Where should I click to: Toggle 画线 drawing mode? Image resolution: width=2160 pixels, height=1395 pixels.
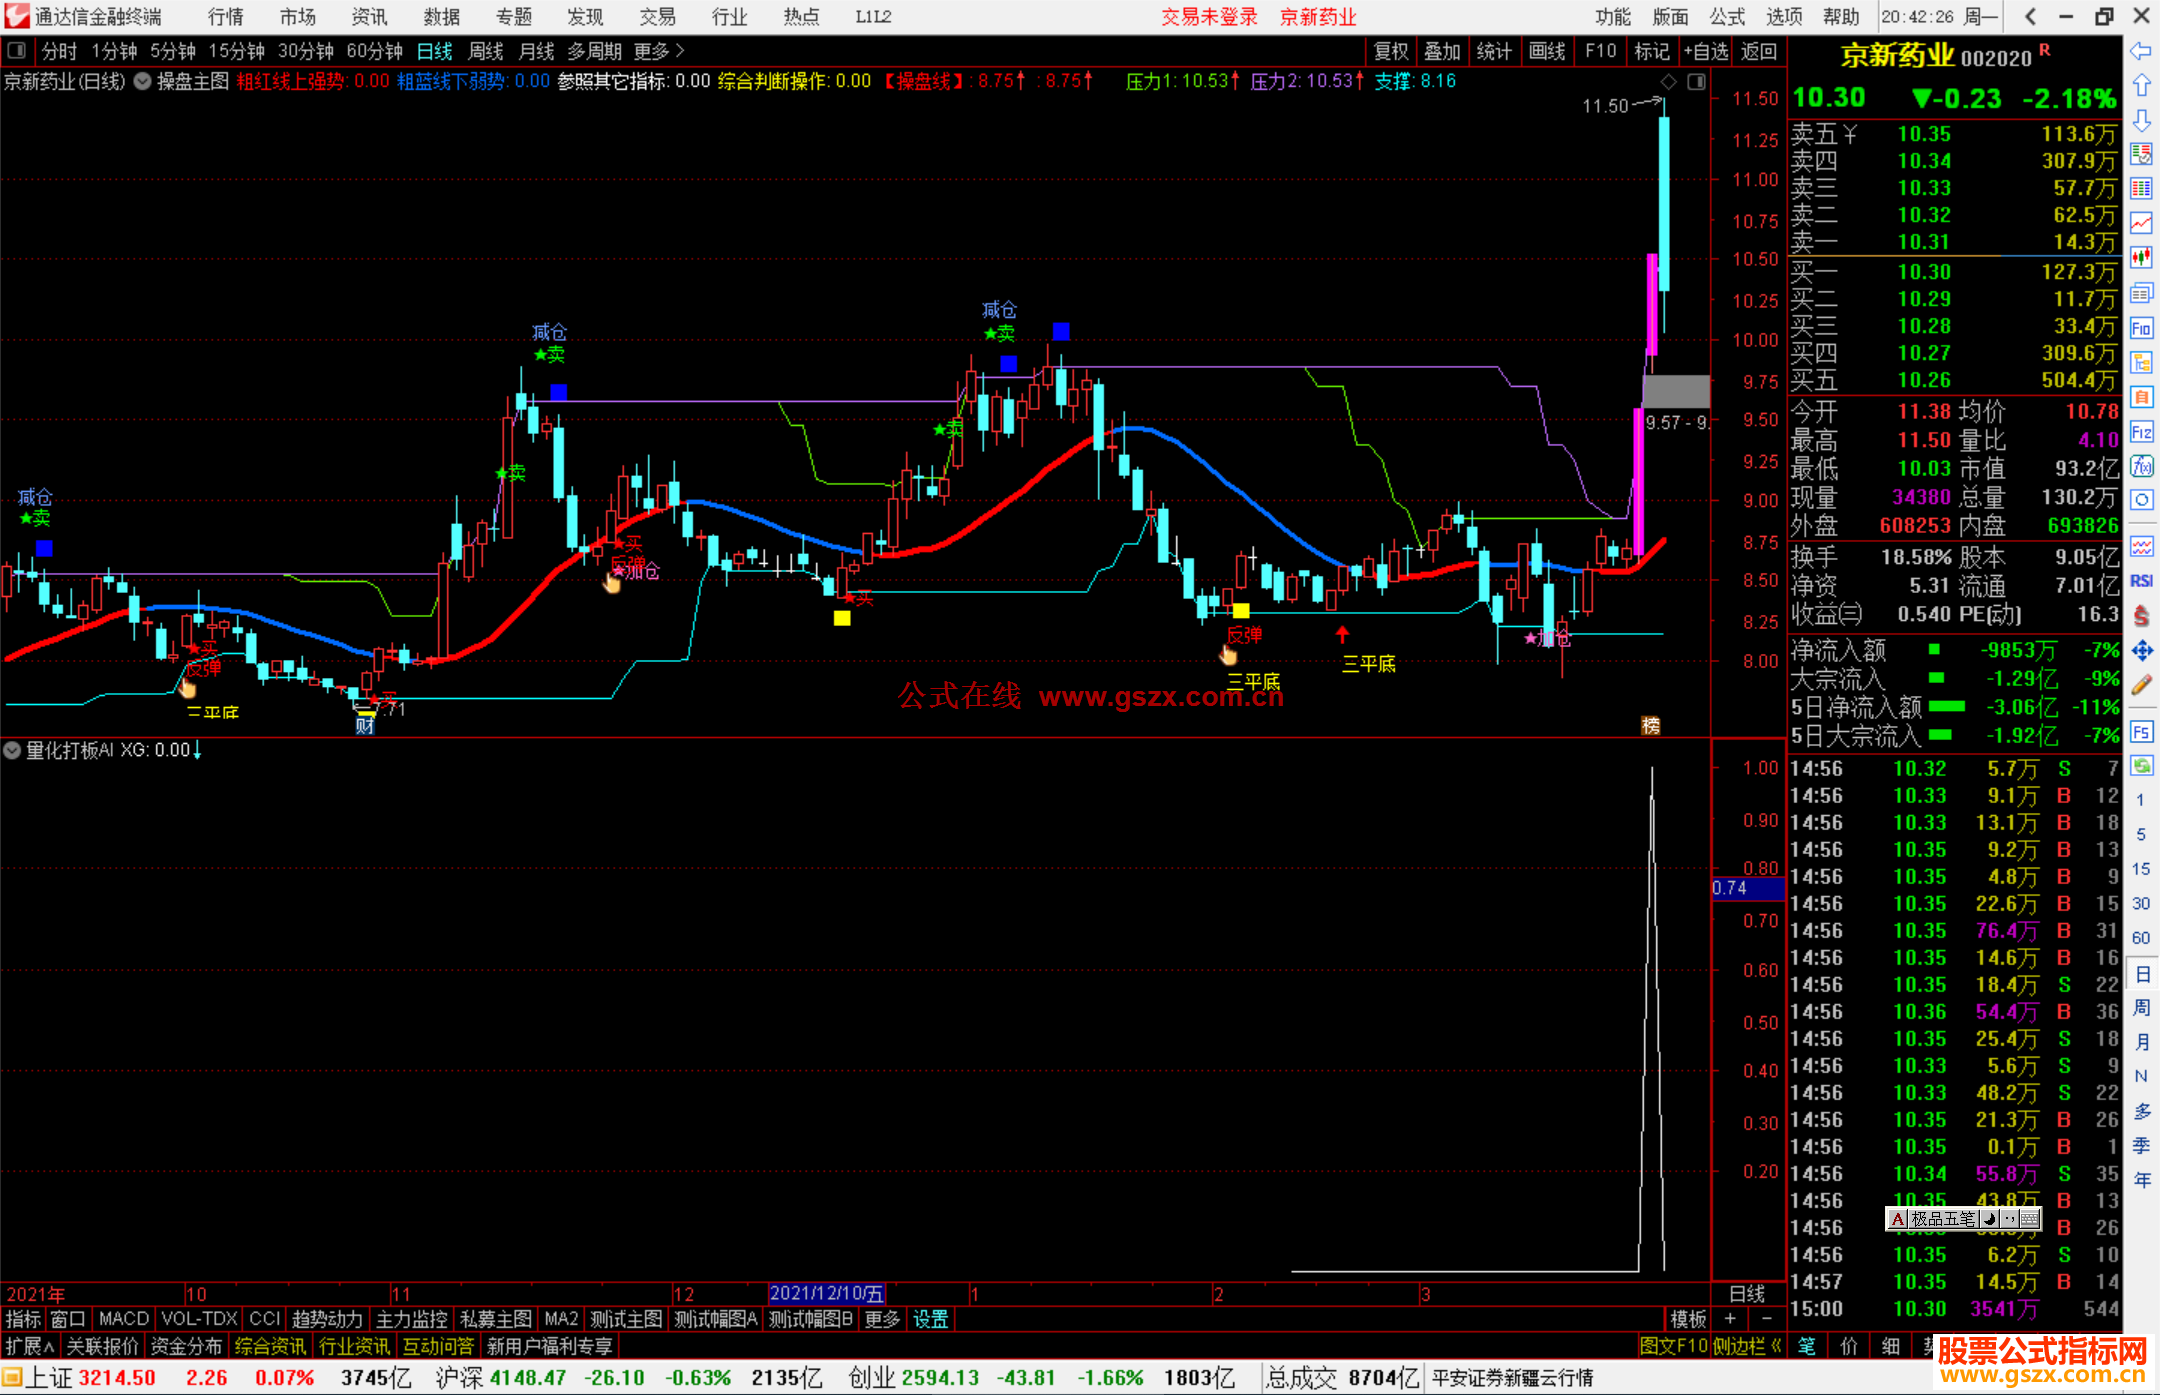pos(1547,51)
